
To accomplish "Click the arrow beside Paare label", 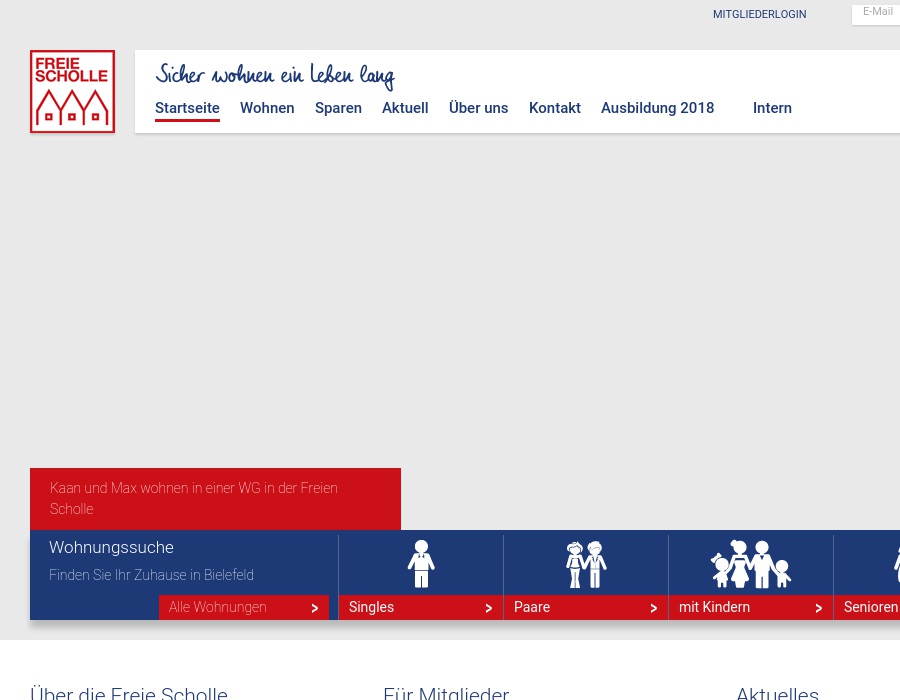I will click(x=653, y=608).
